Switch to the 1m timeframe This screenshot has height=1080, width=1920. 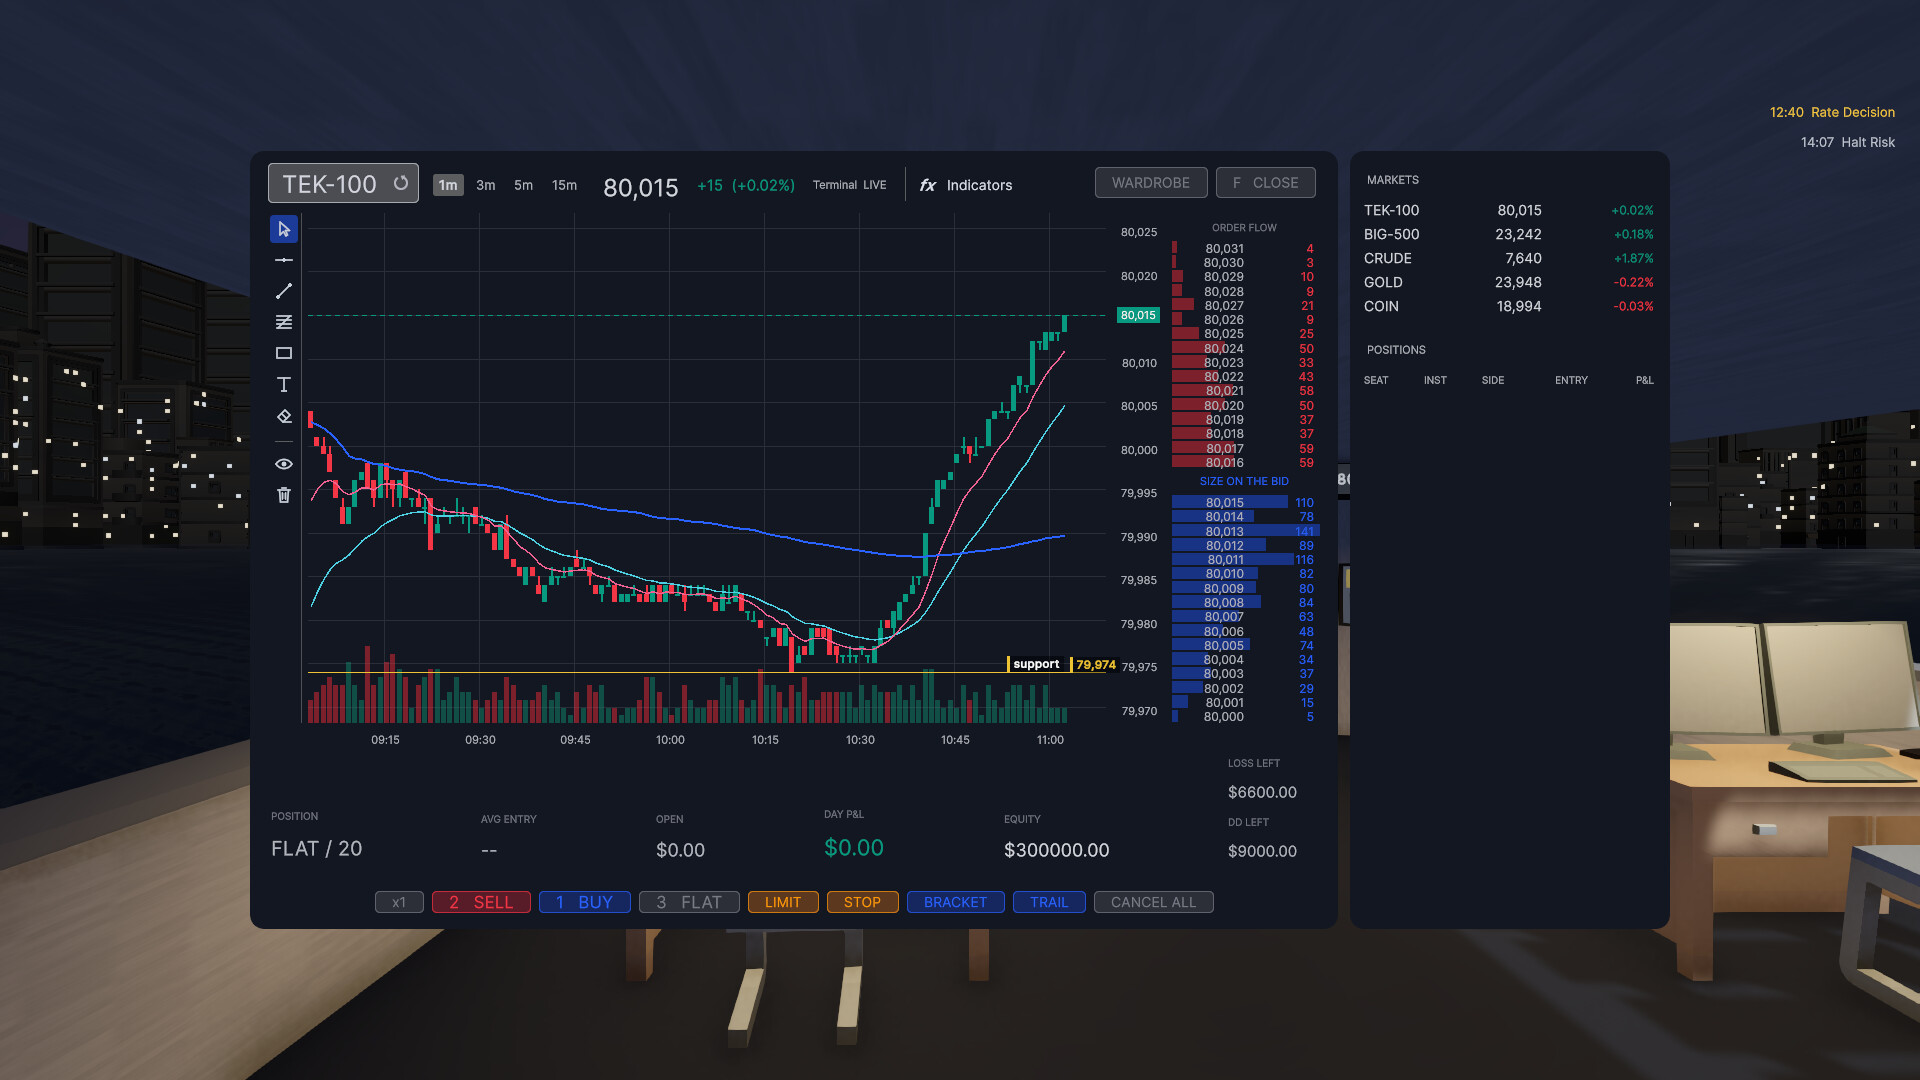[448, 185]
